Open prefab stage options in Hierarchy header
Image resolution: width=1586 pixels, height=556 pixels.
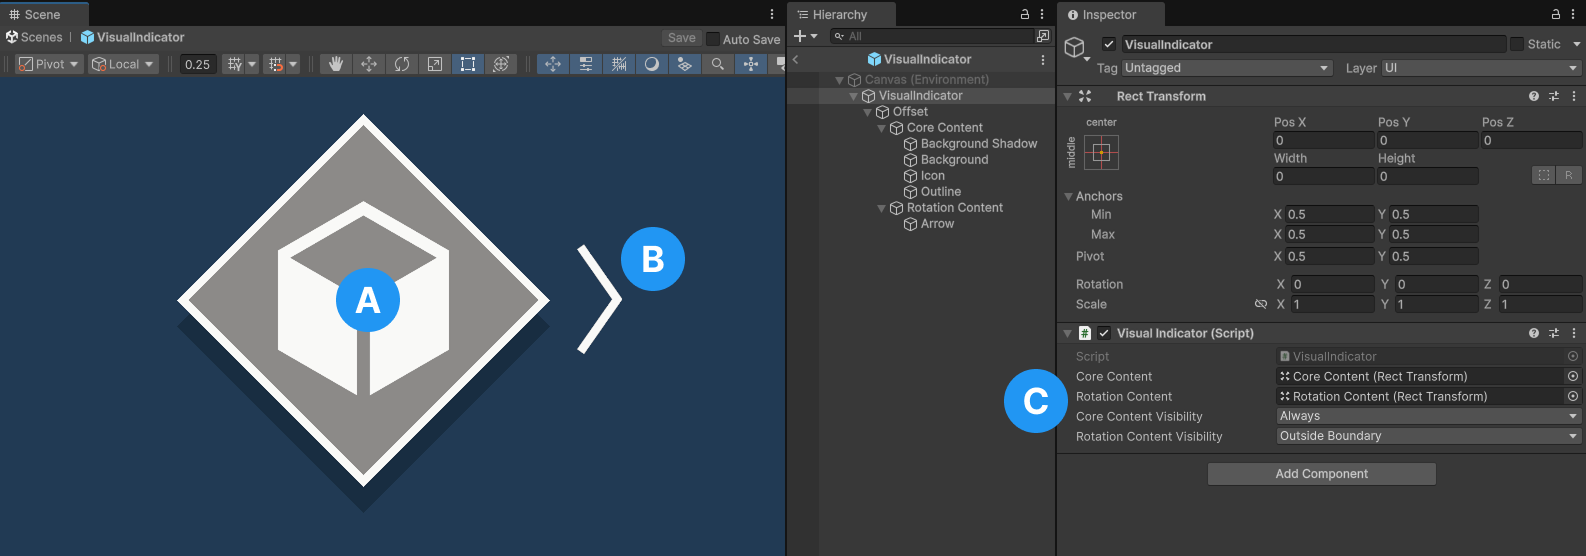click(x=1043, y=59)
